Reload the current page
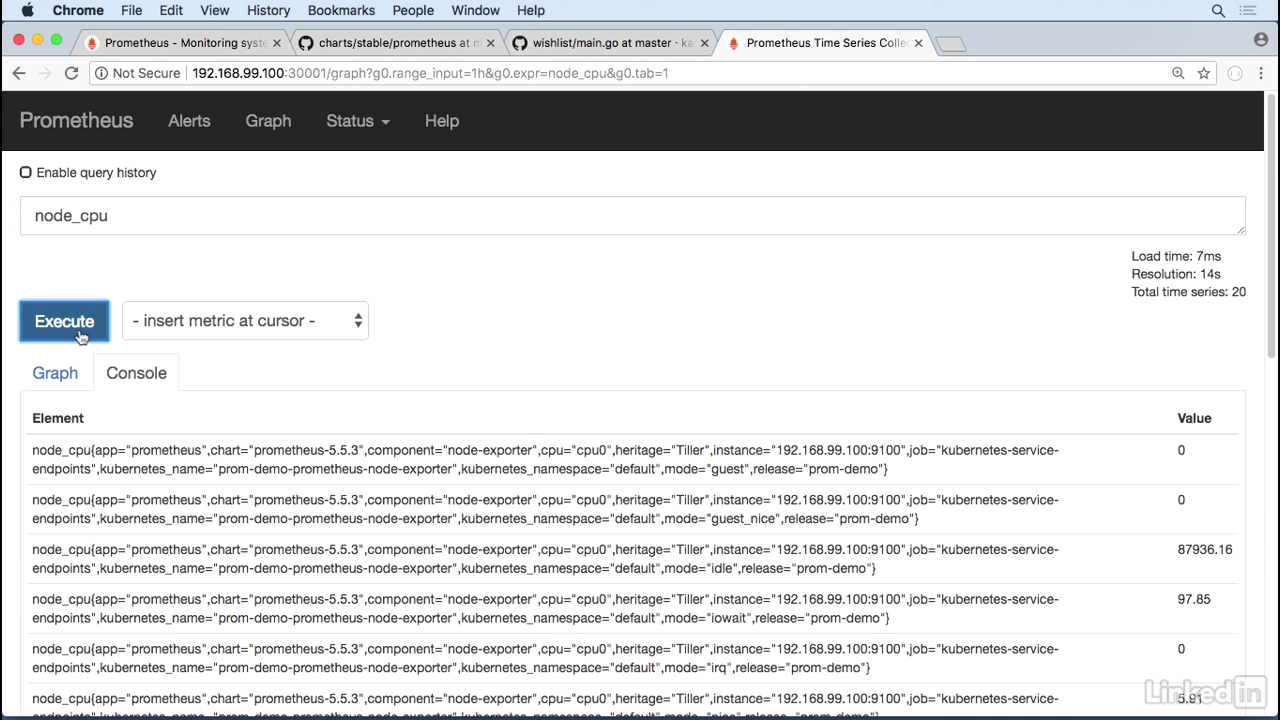The width and height of the screenshot is (1280, 720). coord(71,73)
